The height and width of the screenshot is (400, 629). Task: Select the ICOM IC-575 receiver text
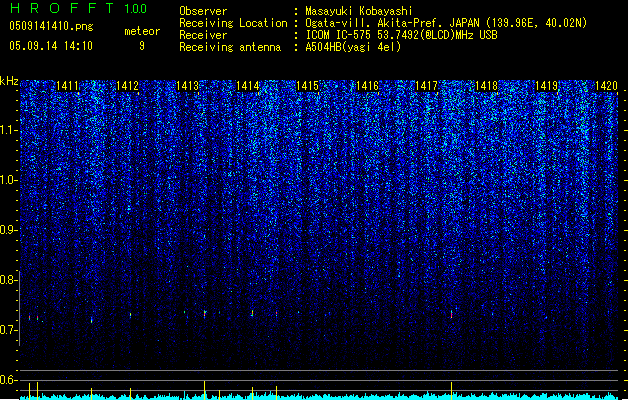pos(401,35)
